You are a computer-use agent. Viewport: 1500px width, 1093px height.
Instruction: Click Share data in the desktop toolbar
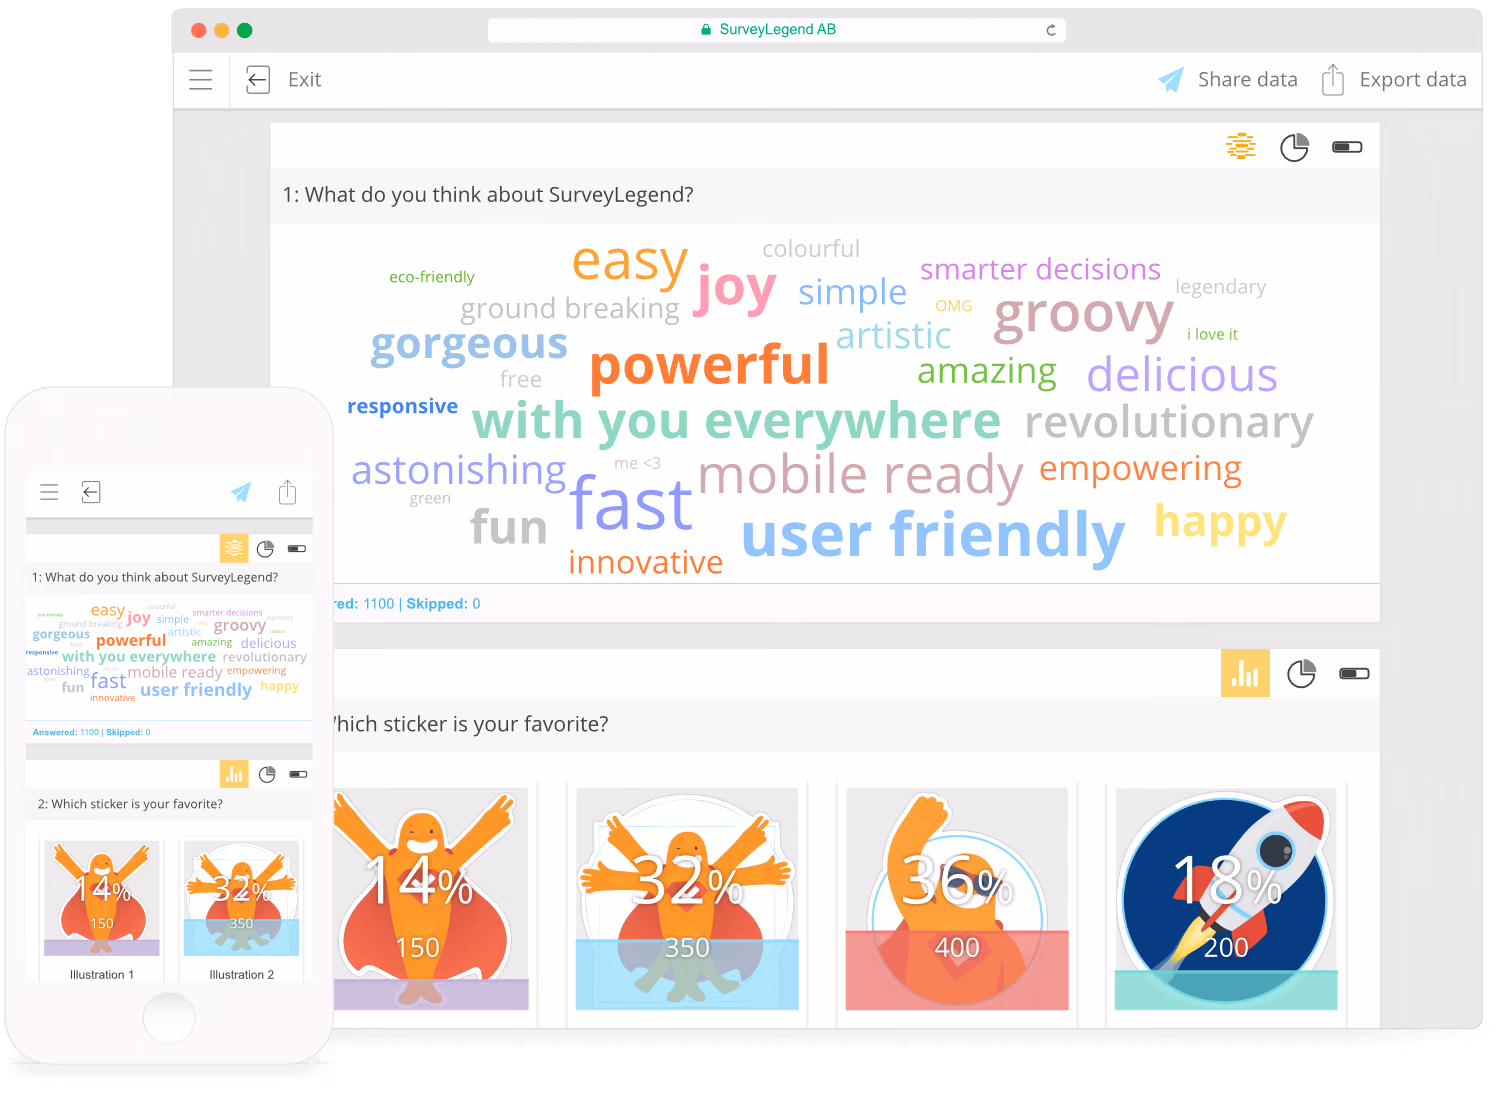(1228, 80)
